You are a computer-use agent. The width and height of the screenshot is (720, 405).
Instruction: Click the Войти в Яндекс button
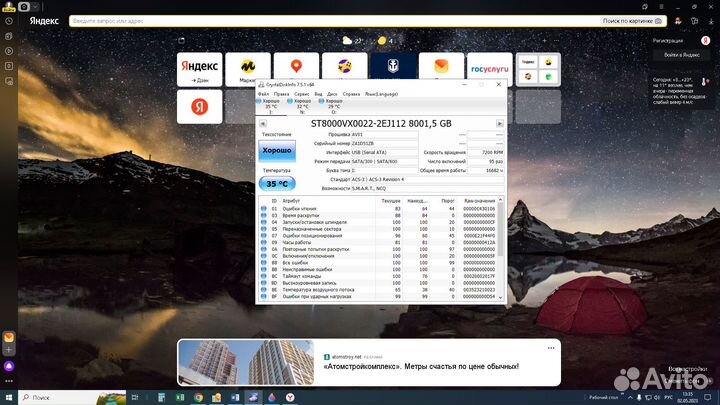[682, 55]
